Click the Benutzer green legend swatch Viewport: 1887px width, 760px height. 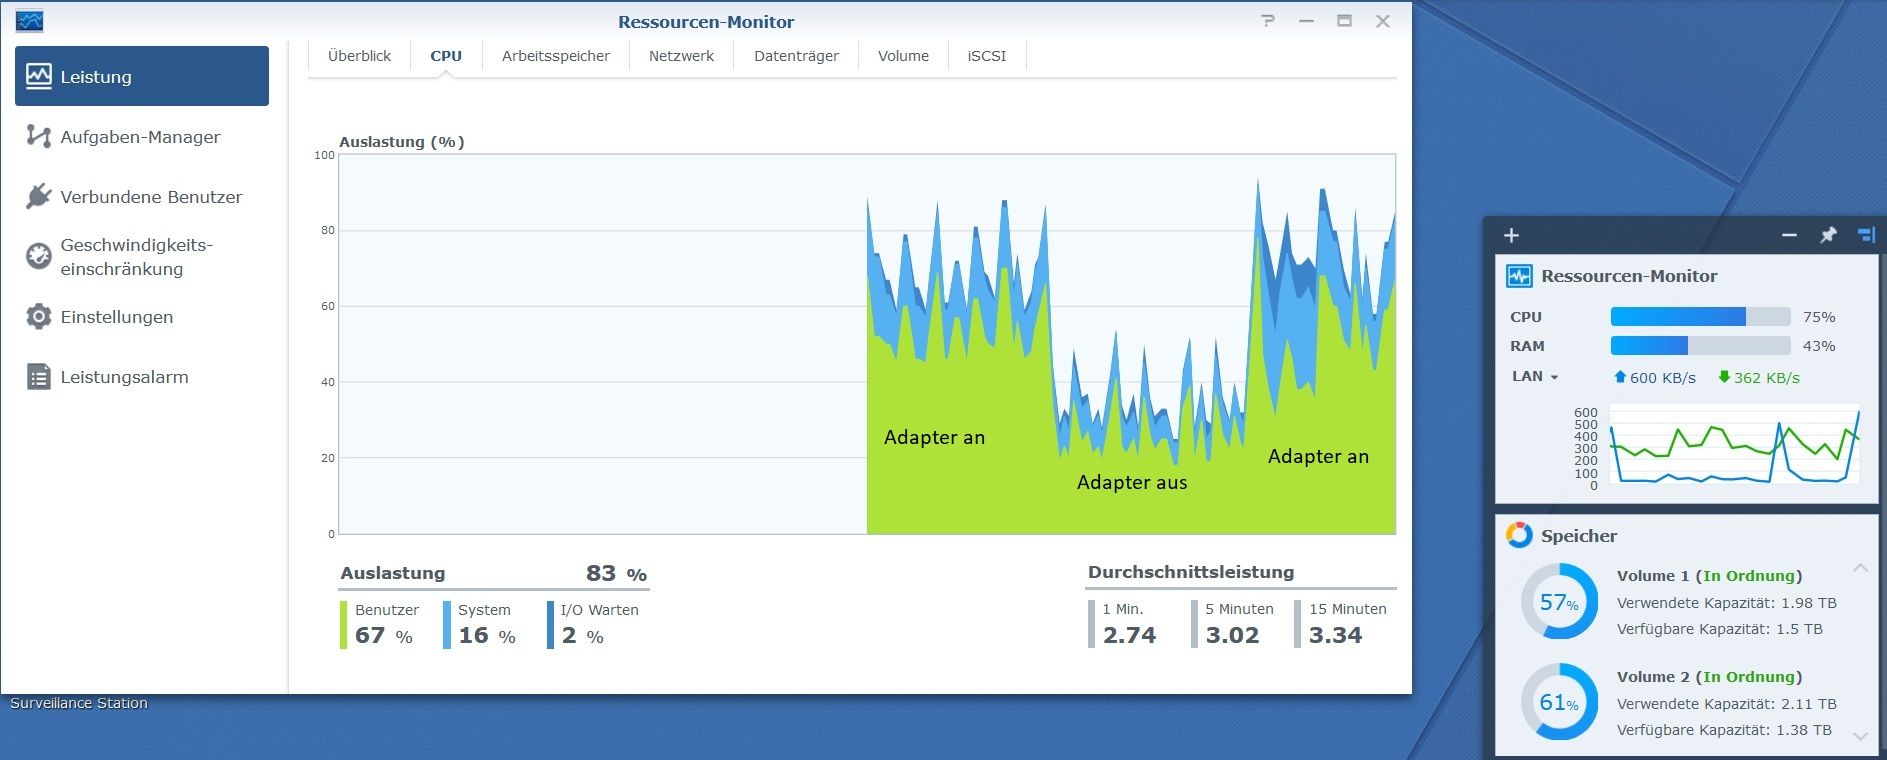pos(343,625)
